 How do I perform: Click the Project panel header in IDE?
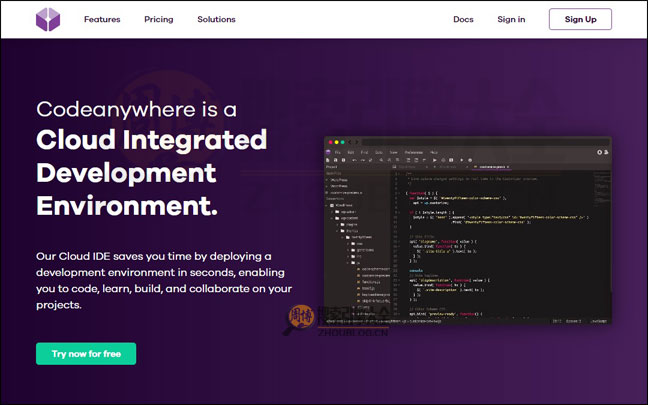(332, 167)
